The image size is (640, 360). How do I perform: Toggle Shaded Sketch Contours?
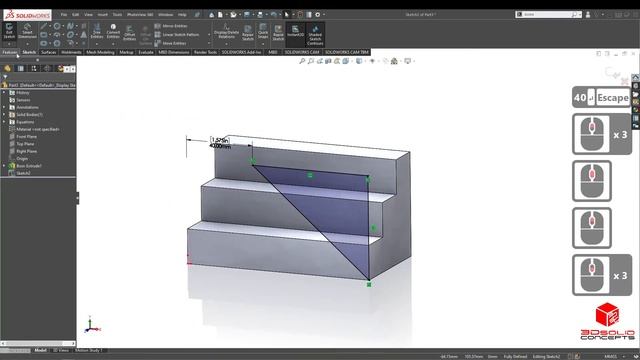click(315, 34)
